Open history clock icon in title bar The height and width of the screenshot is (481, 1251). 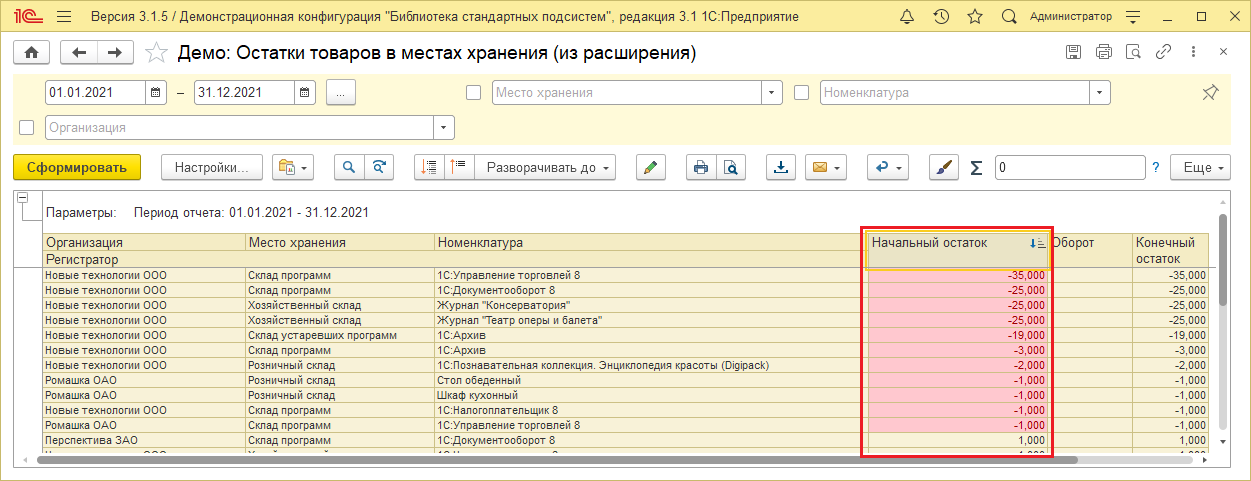941,17
